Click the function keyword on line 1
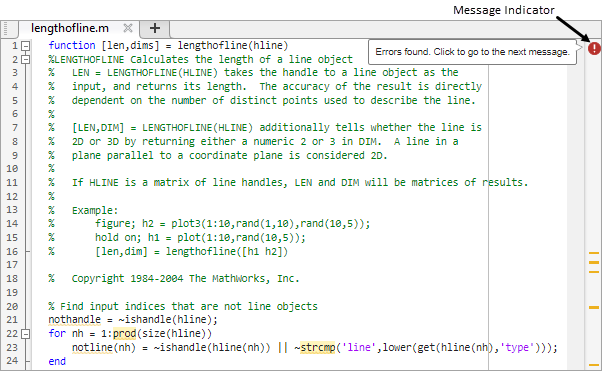Image resolution: width=602 pixels, height=371 pixels. click(x=72, y=45)
